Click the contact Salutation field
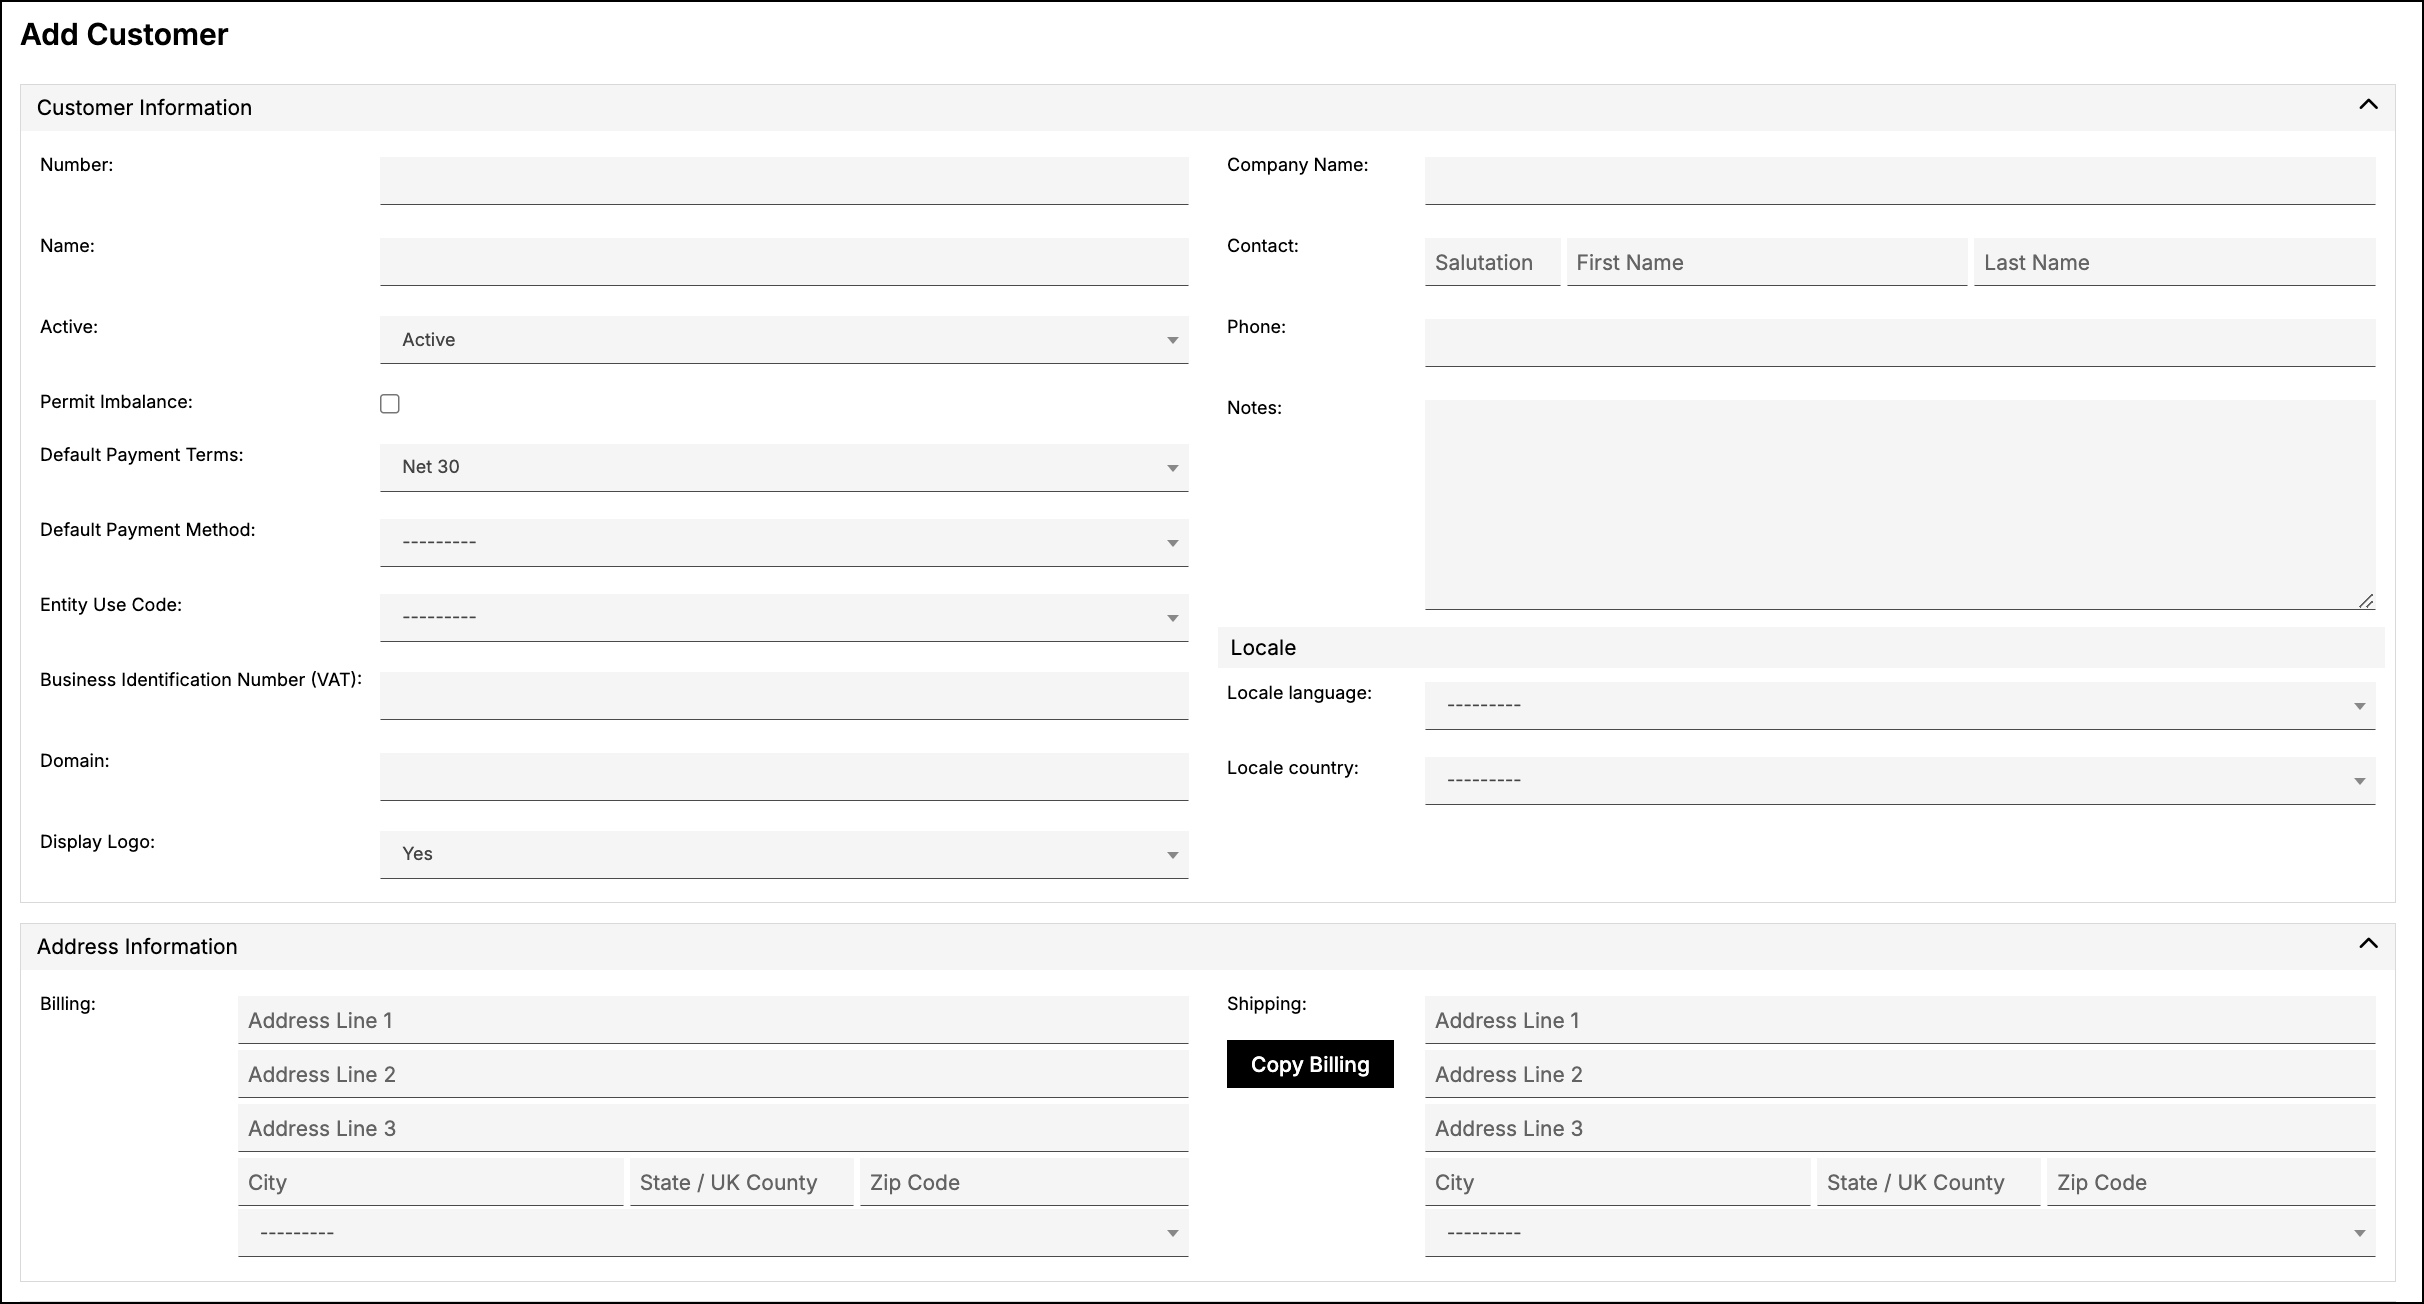 pos(1492,262)
